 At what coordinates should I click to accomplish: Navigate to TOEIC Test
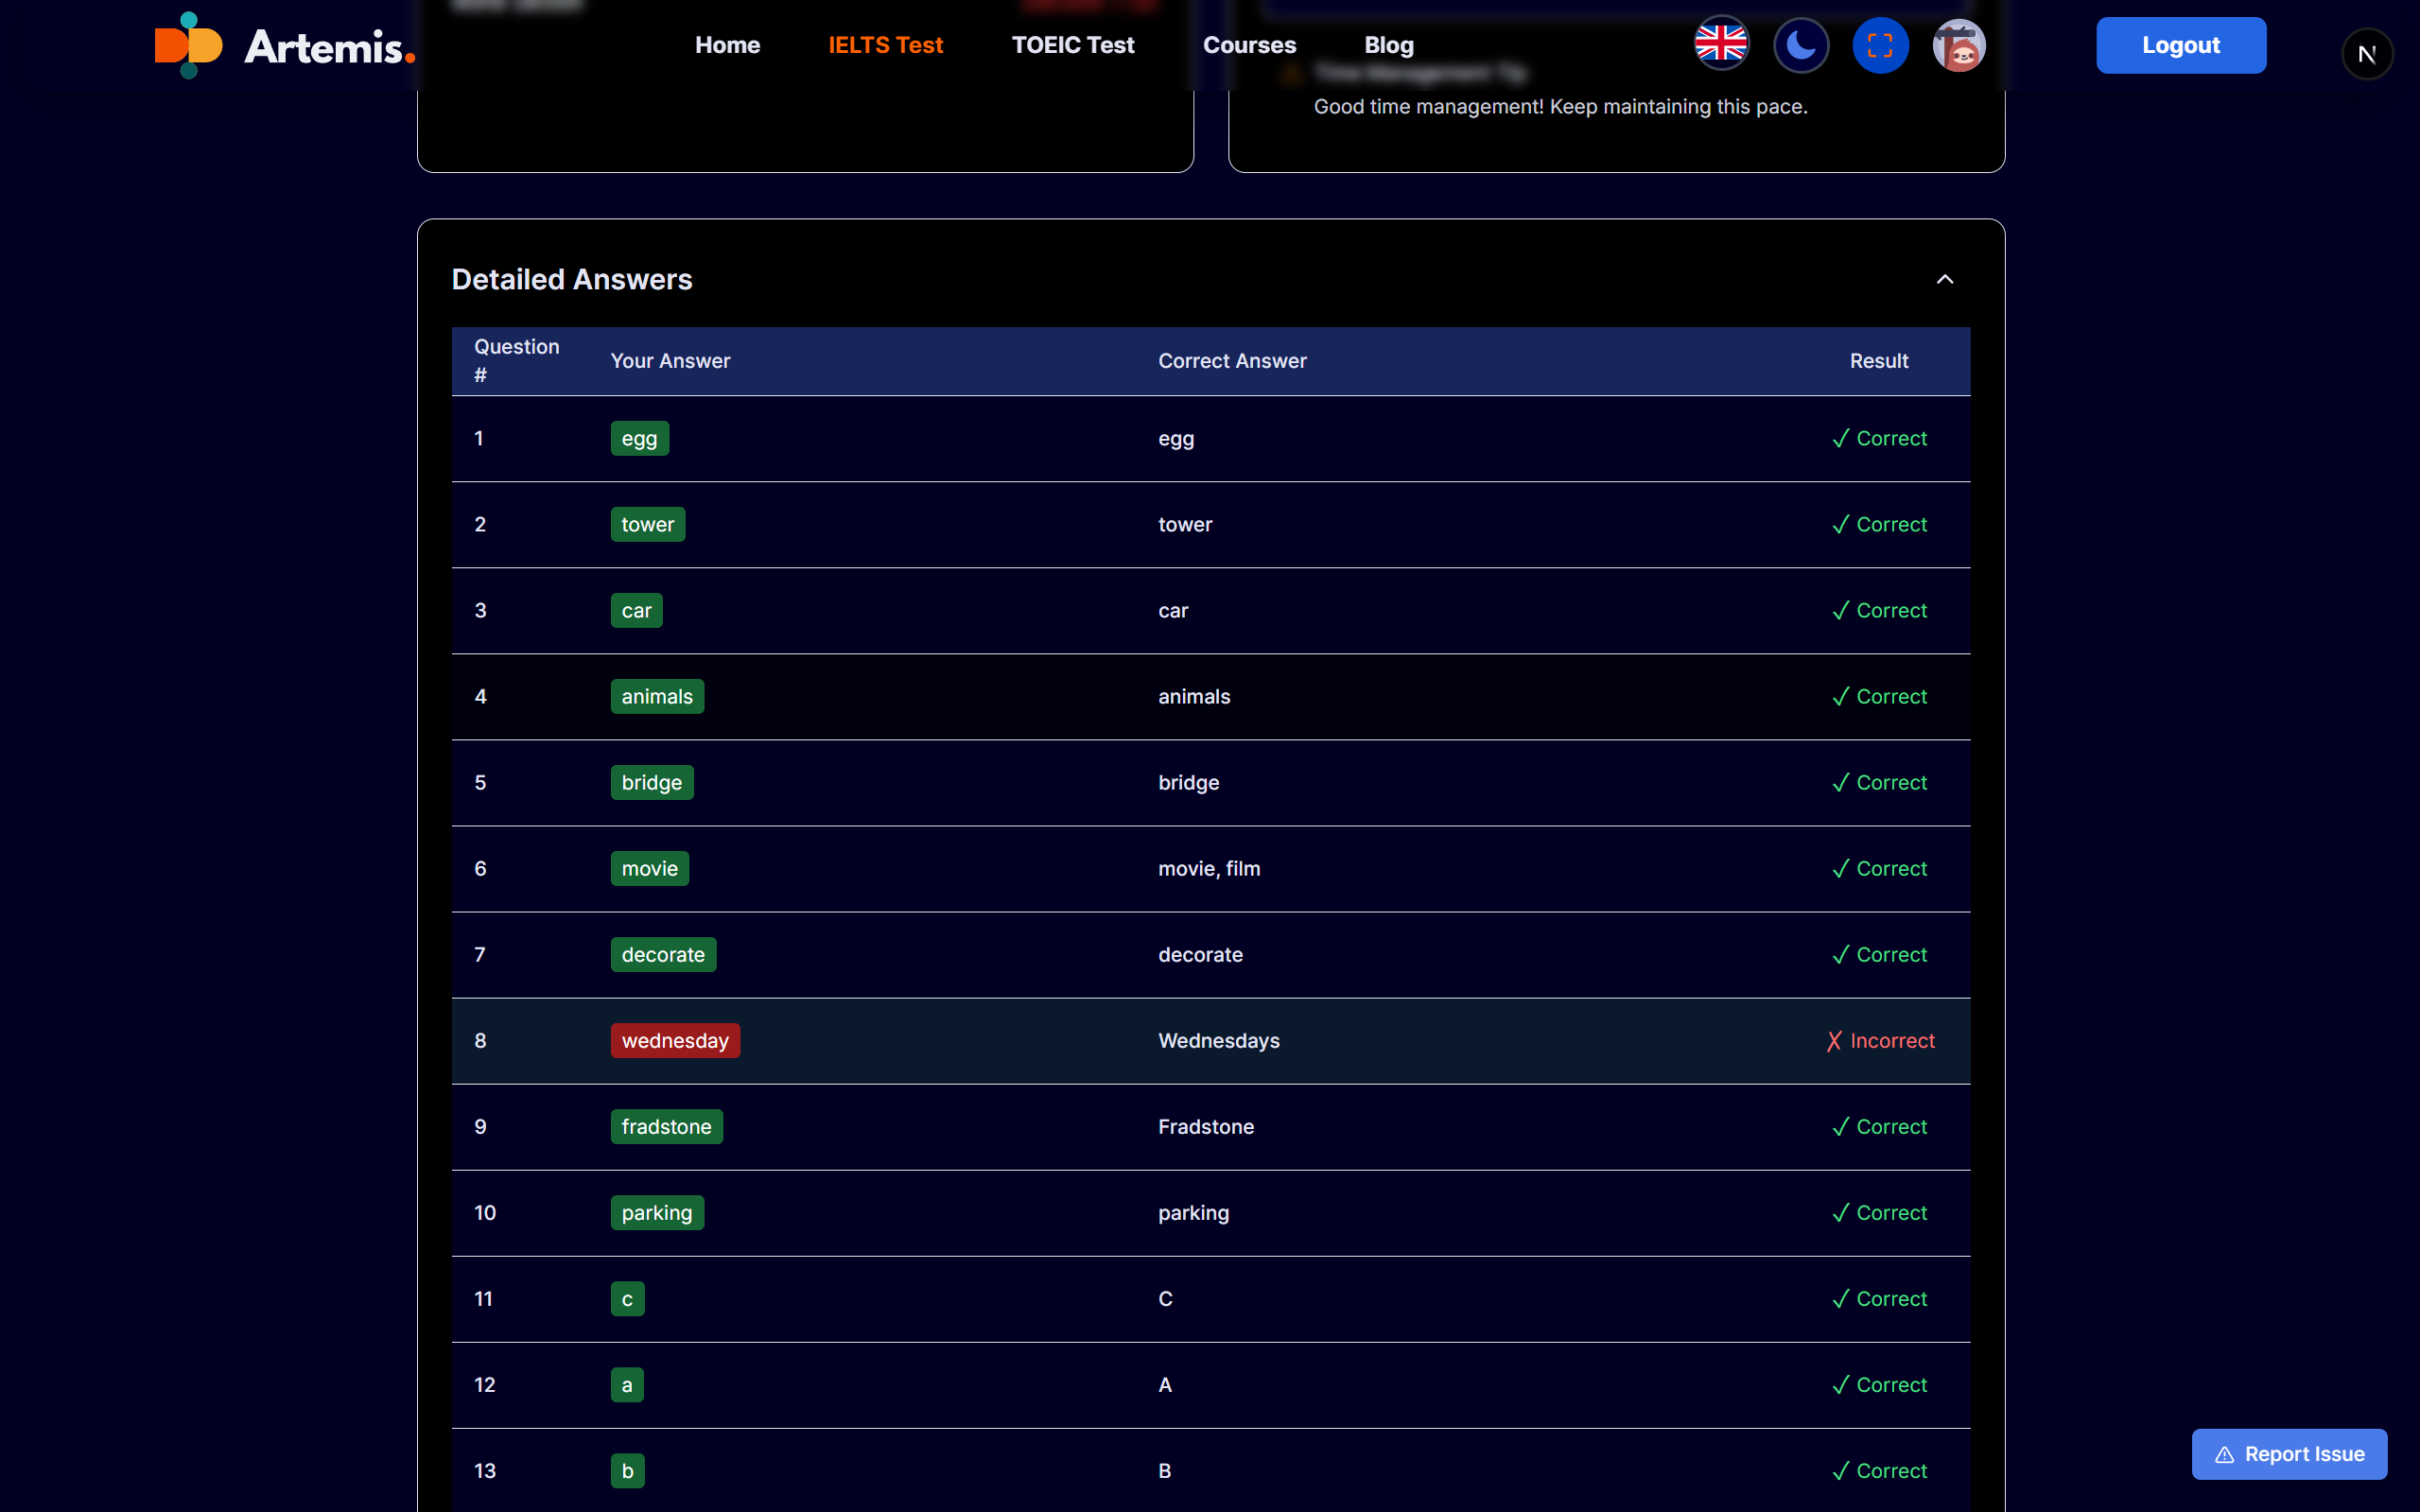[x=1072, y=45]
